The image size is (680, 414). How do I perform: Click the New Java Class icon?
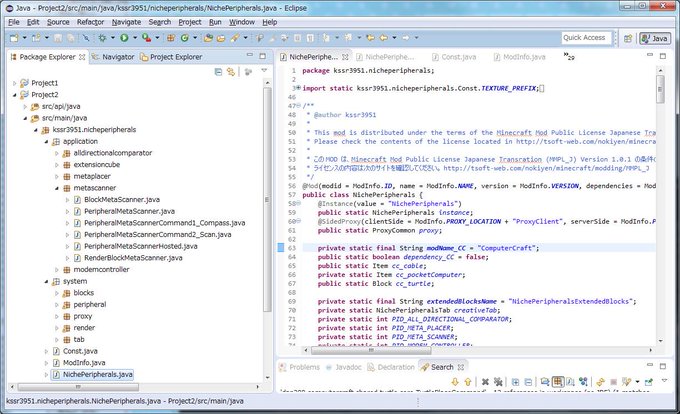pyautogui.click(x=185, y=38)
